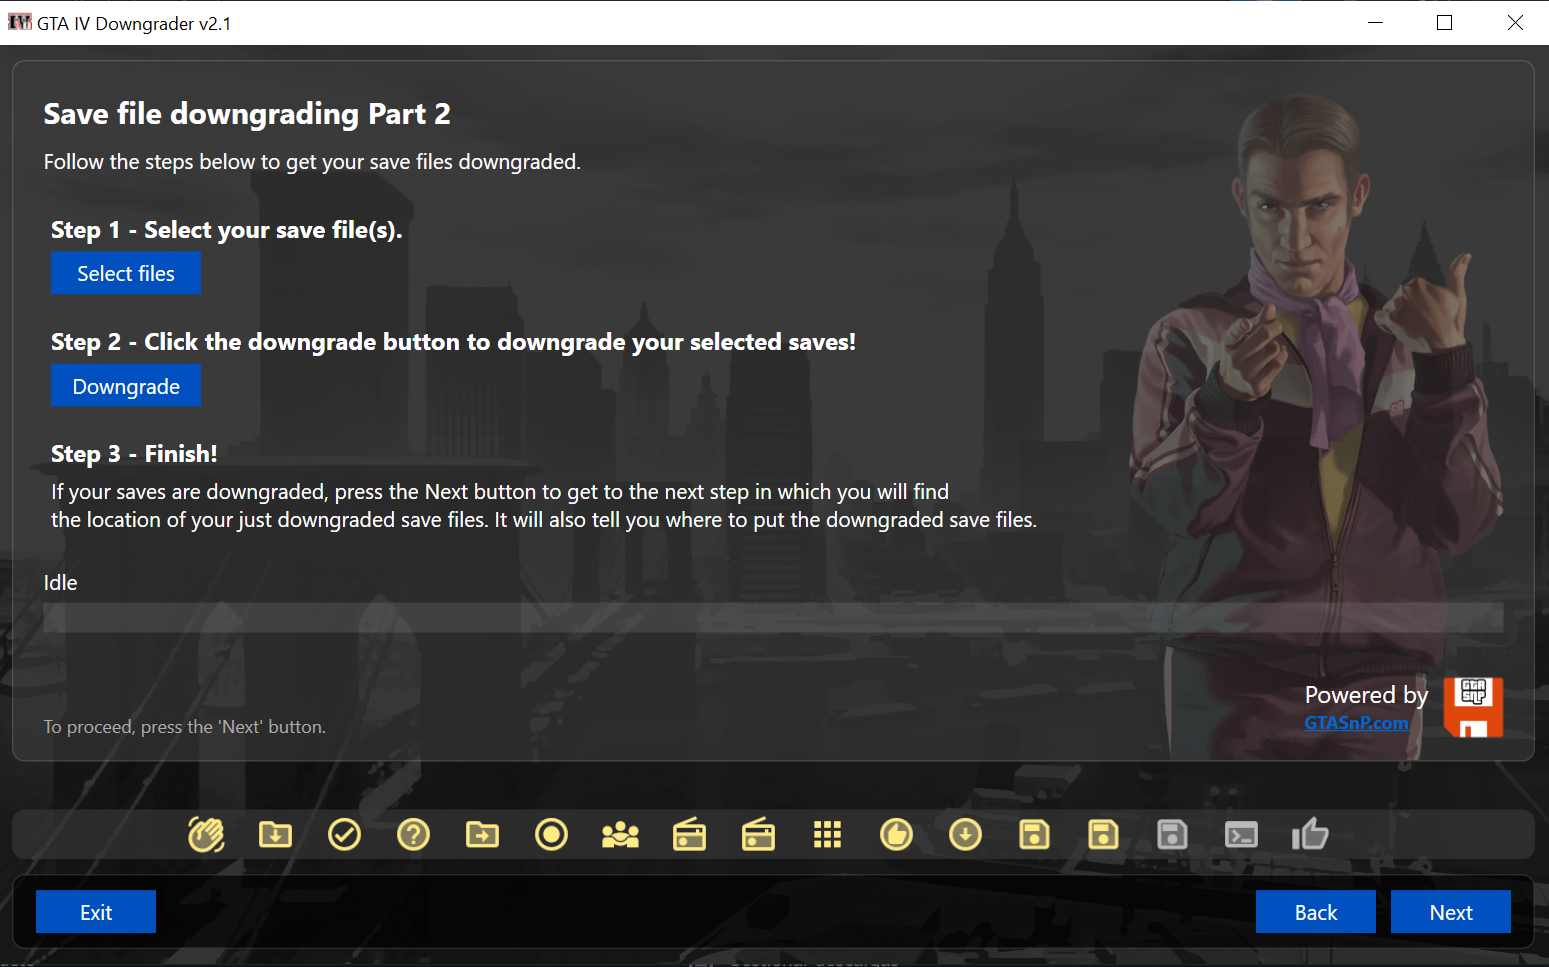The image size is (1549, 967).
Task: Click the grey thumbs-up finish step icon
Action: pyautogui.click(x=1310, y=834)
